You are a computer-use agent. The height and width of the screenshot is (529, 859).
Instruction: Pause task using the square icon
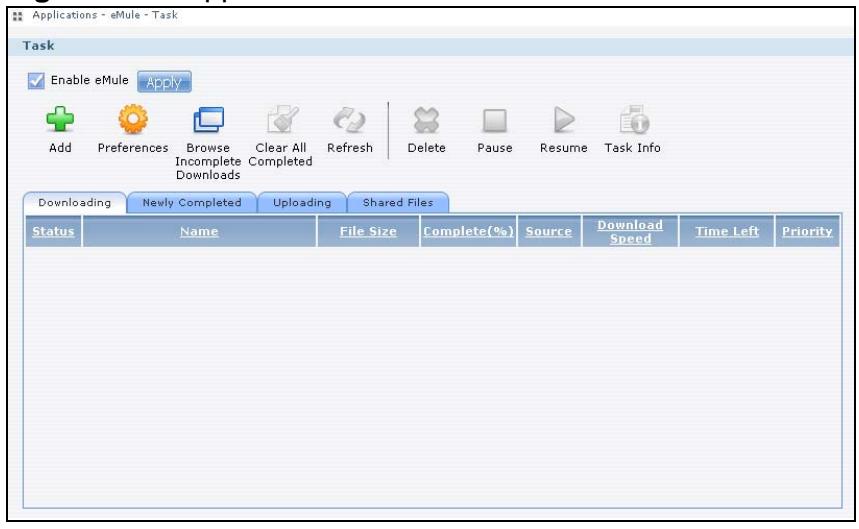[x=495, y=120]
